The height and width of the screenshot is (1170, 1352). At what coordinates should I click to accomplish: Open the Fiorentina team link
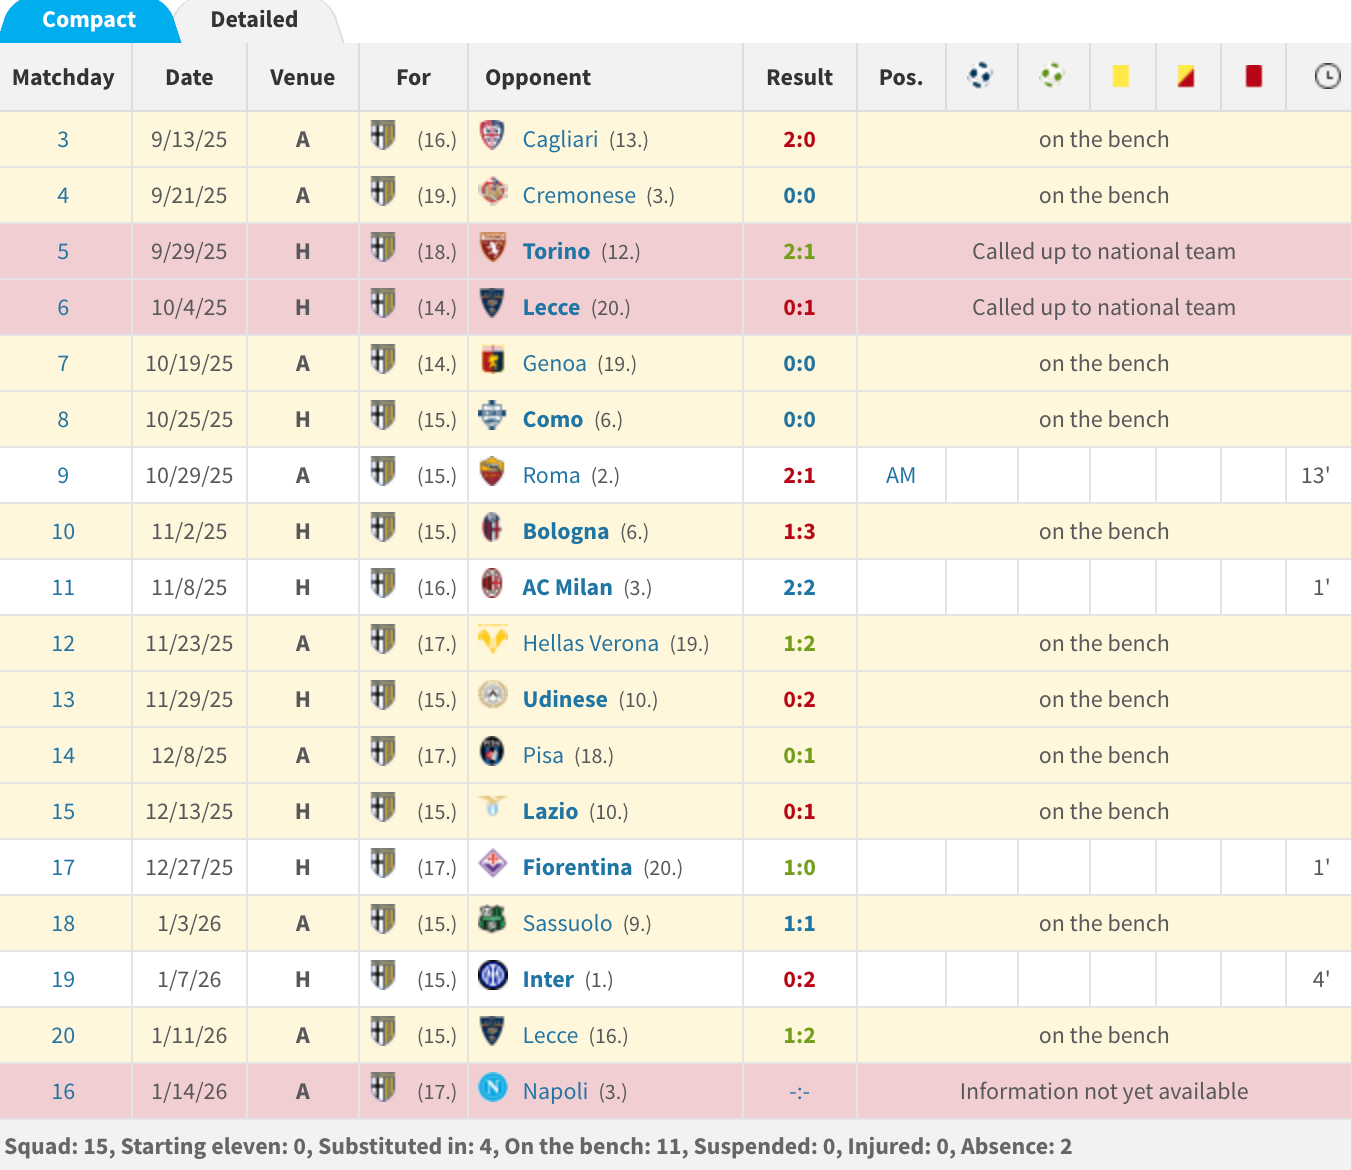pyautogui.click(x=577, y=868)
